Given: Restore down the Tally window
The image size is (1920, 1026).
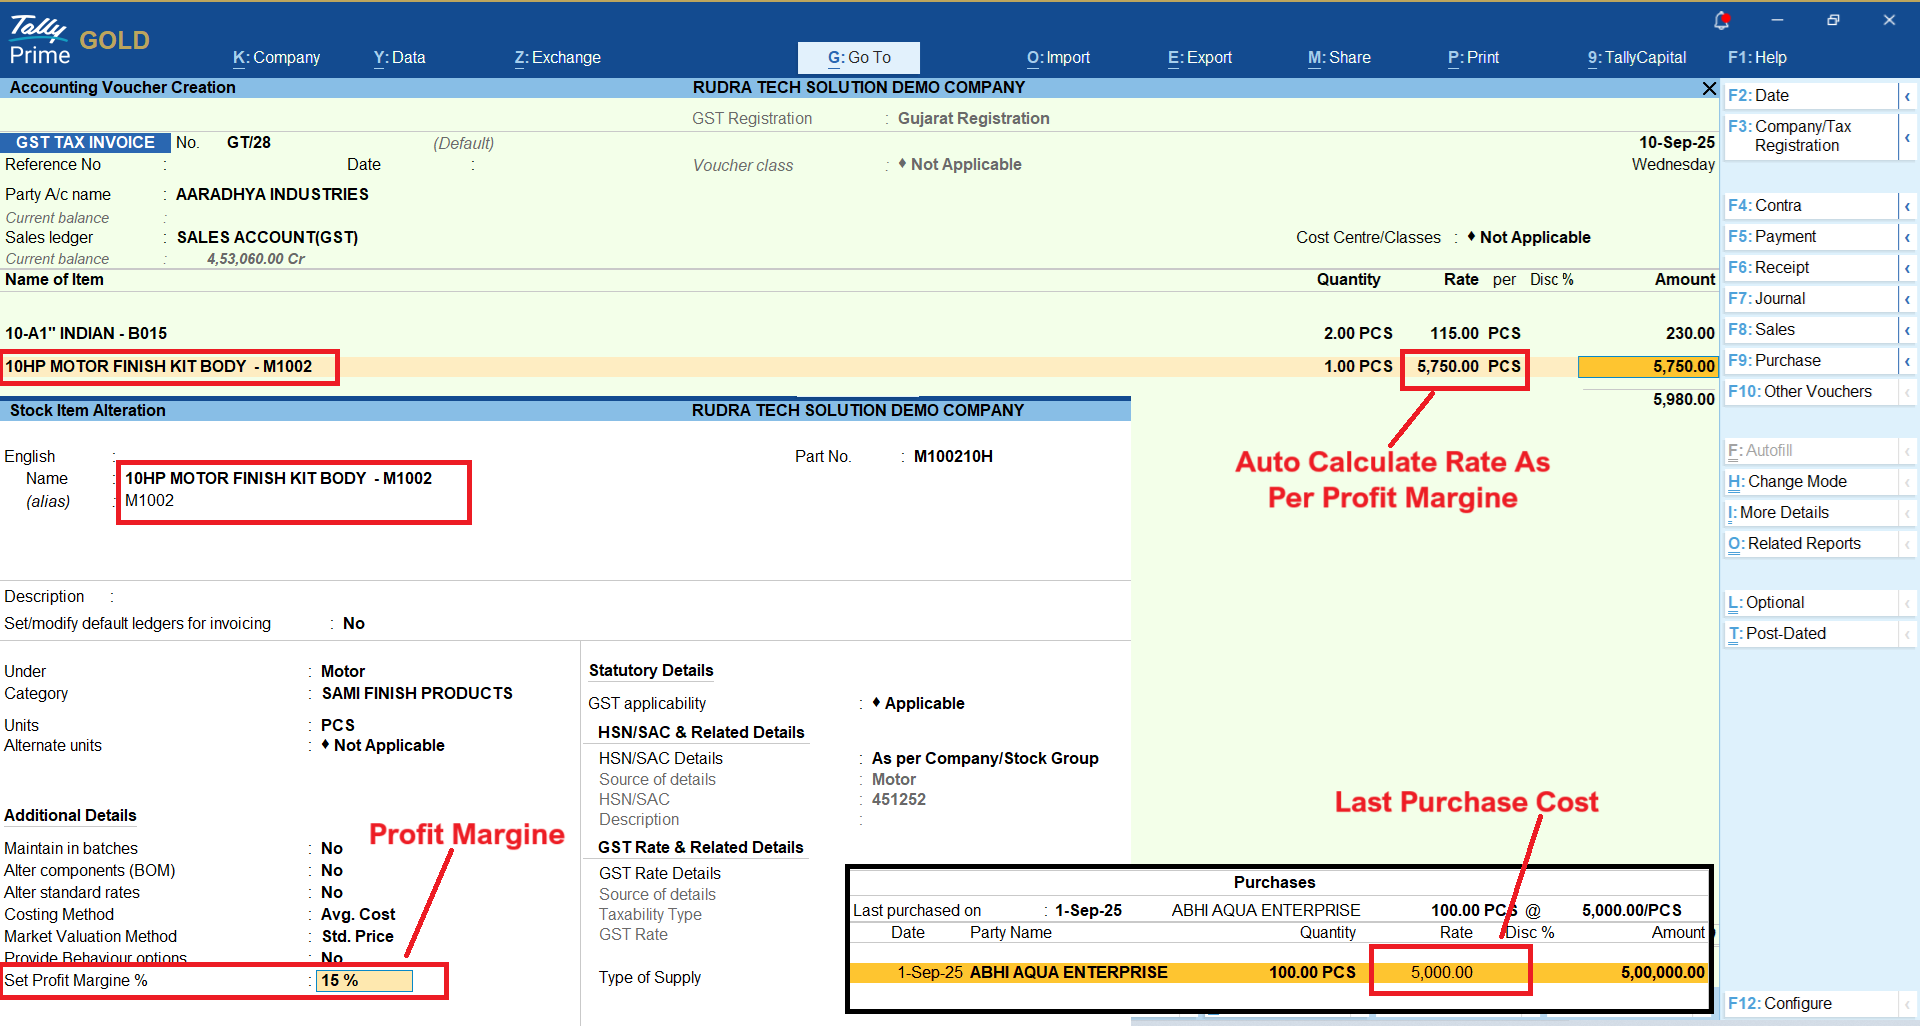Looking at the screenshot, I should 1833,20.
